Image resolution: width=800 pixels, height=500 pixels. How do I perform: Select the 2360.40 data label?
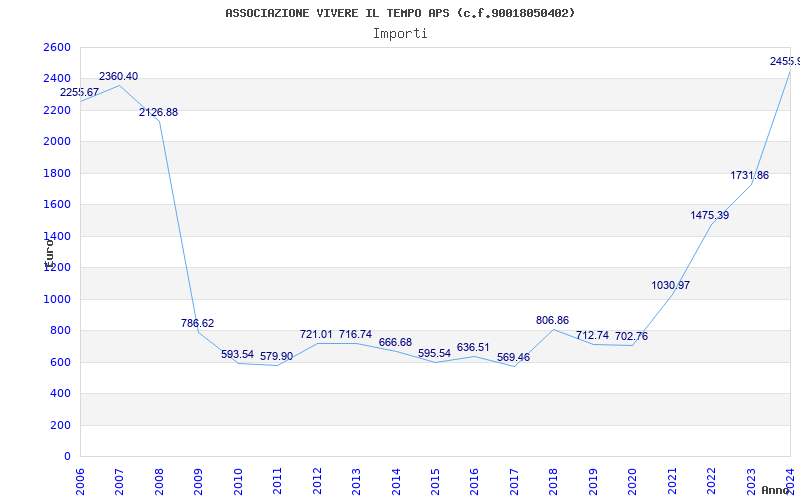click(118, 77)
